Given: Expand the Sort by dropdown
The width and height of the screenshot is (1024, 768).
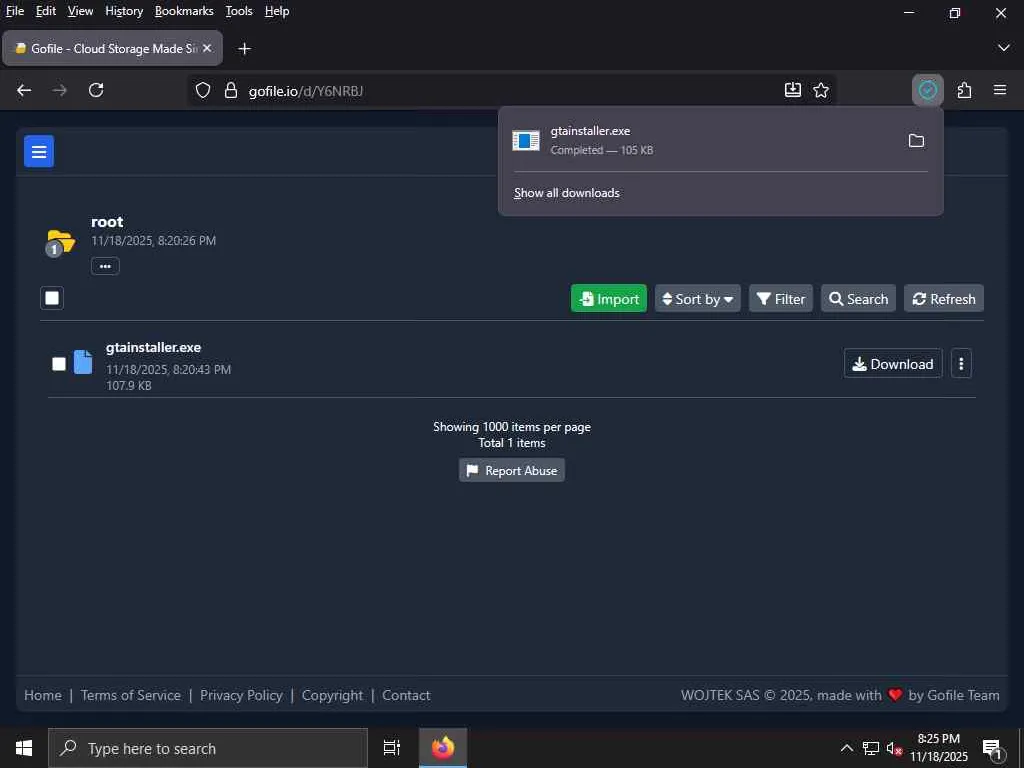Looking at the screenshot, I should [x=697, y=298].
